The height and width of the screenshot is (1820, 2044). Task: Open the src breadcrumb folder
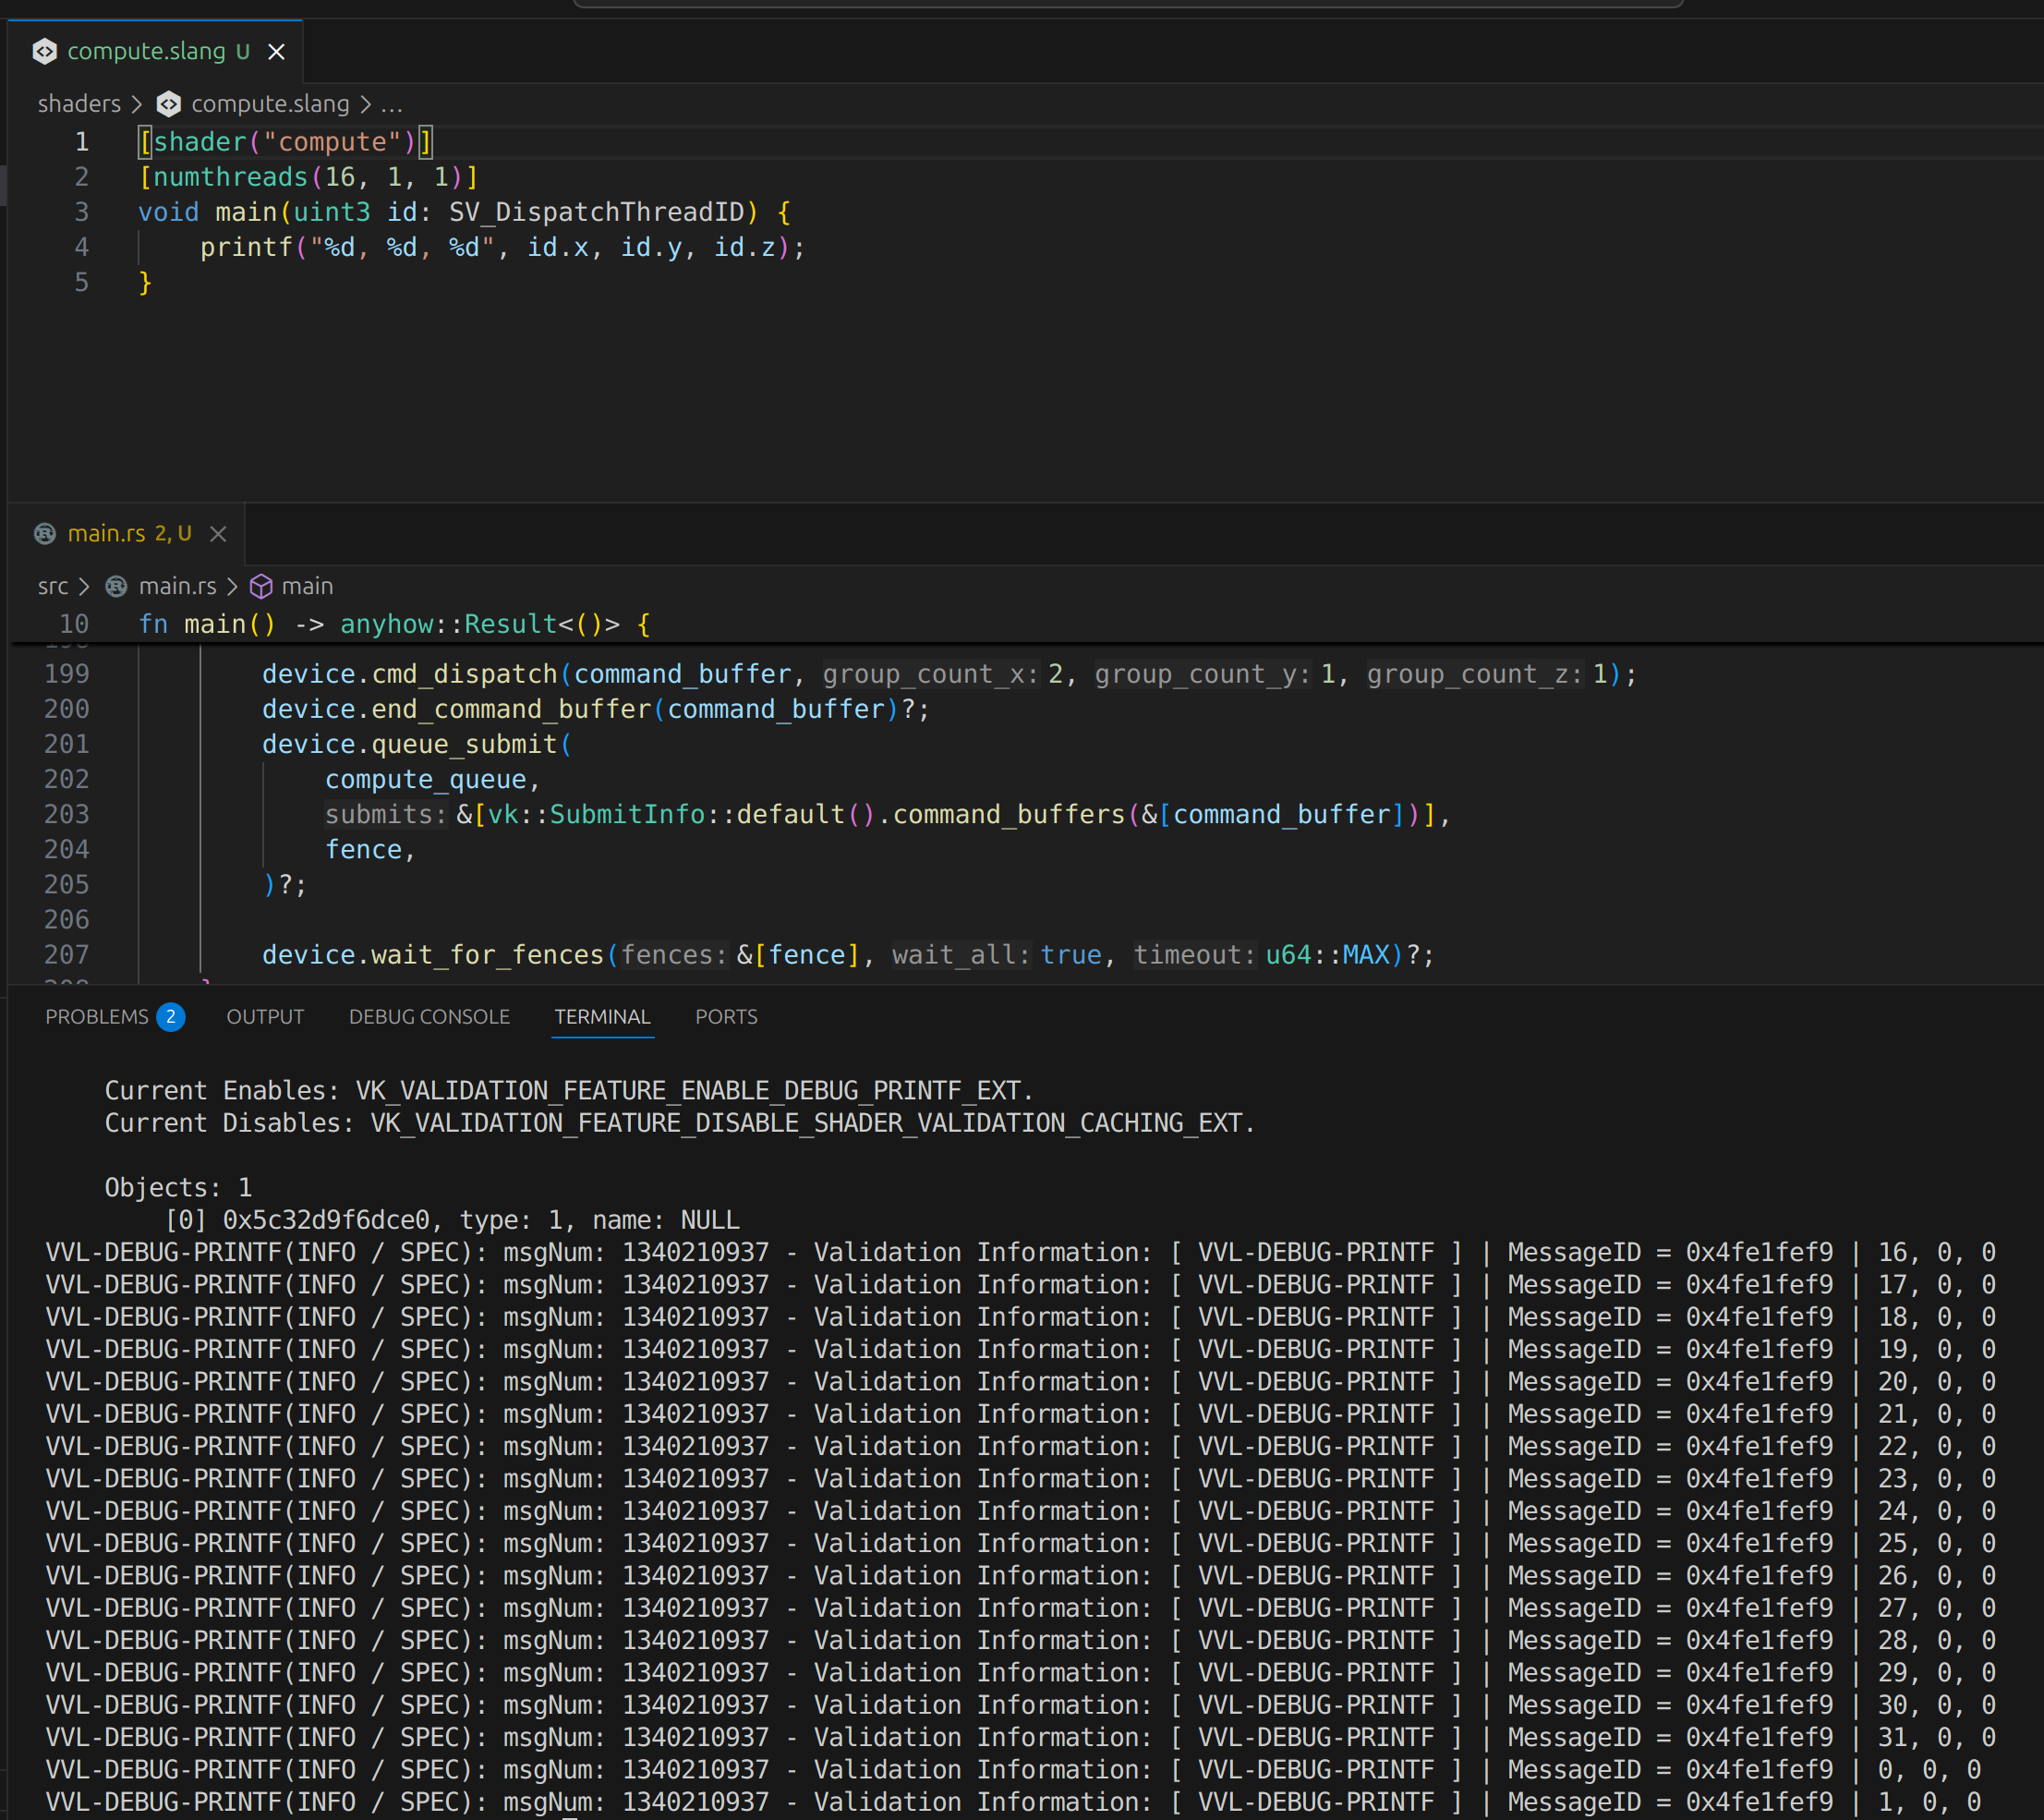(x=53, y=586)
